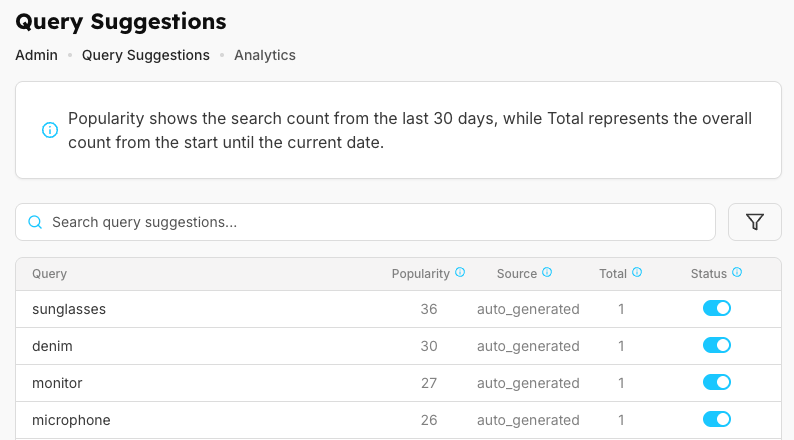Switch off the monitor status toggle
Image resolution: width=794 pixels, height=440 pixels.
click(717, 383)
